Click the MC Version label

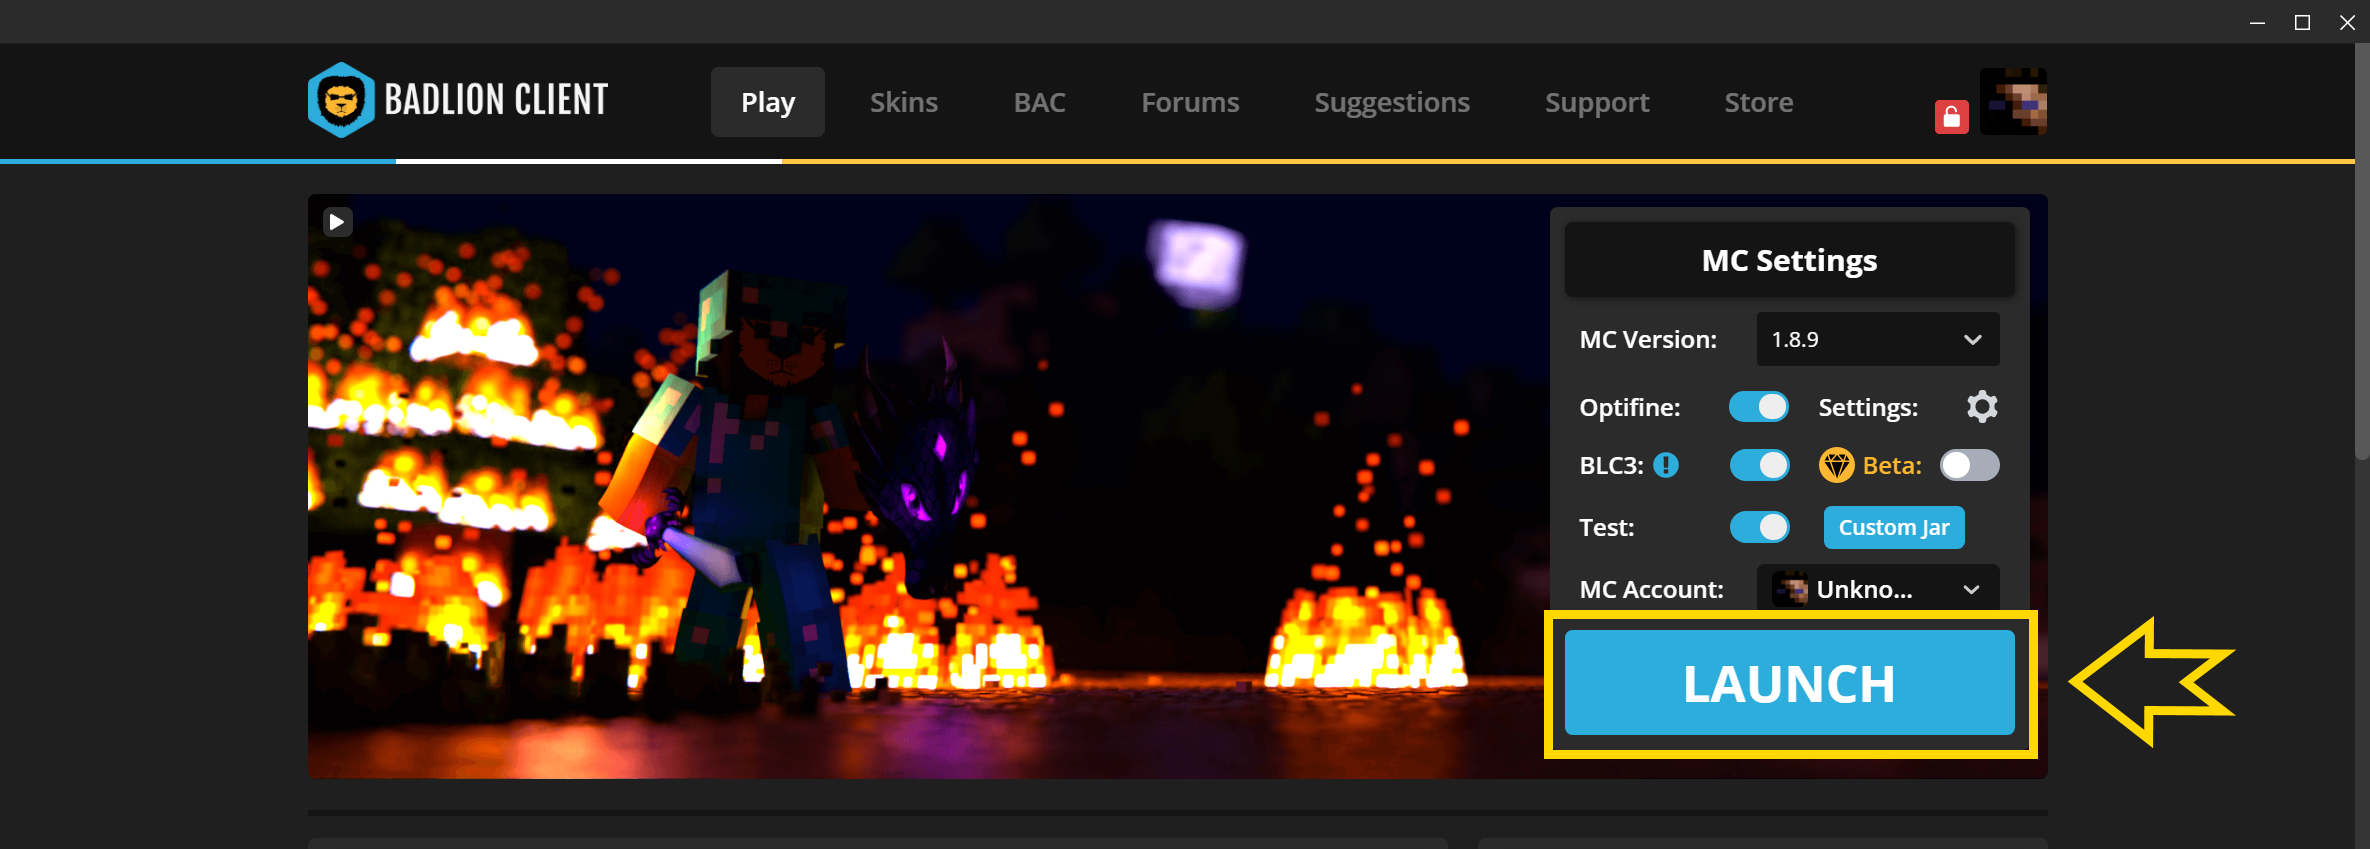click(x=1648, y=340)
